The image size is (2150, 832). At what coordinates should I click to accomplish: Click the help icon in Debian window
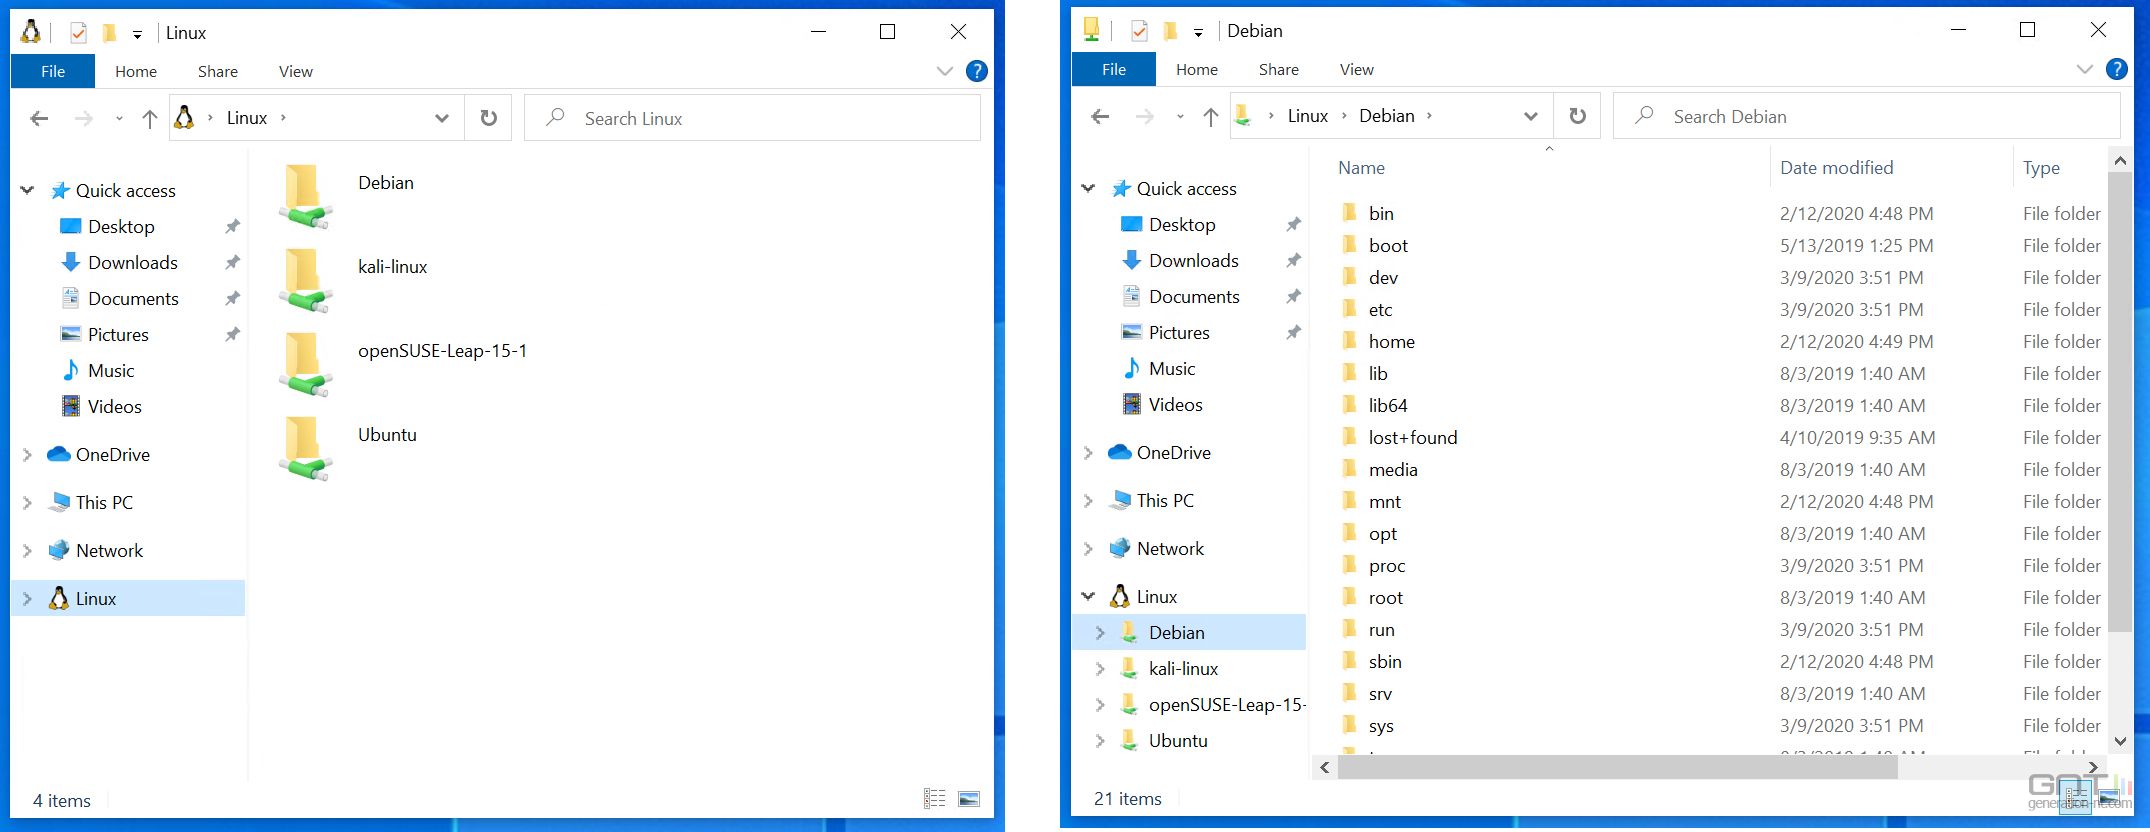click(x=2116, y=69)
